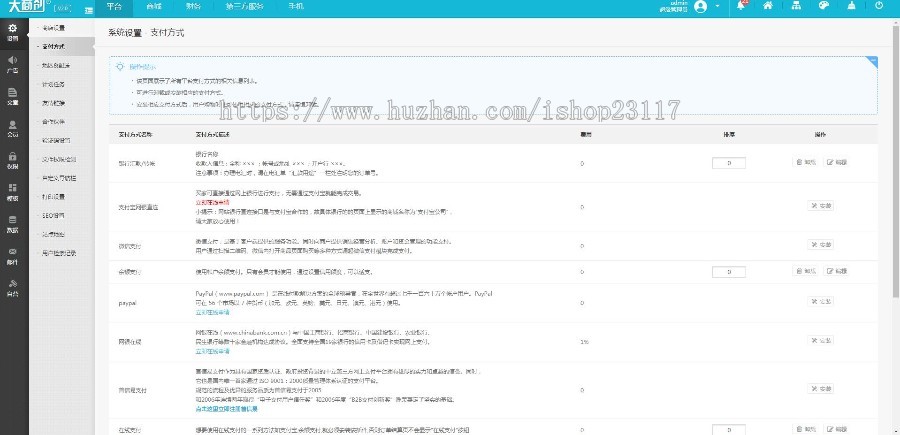Uninstall the bank transfer payment method
The height and width of the screenshot is (435, 900).
pos(806,162)
